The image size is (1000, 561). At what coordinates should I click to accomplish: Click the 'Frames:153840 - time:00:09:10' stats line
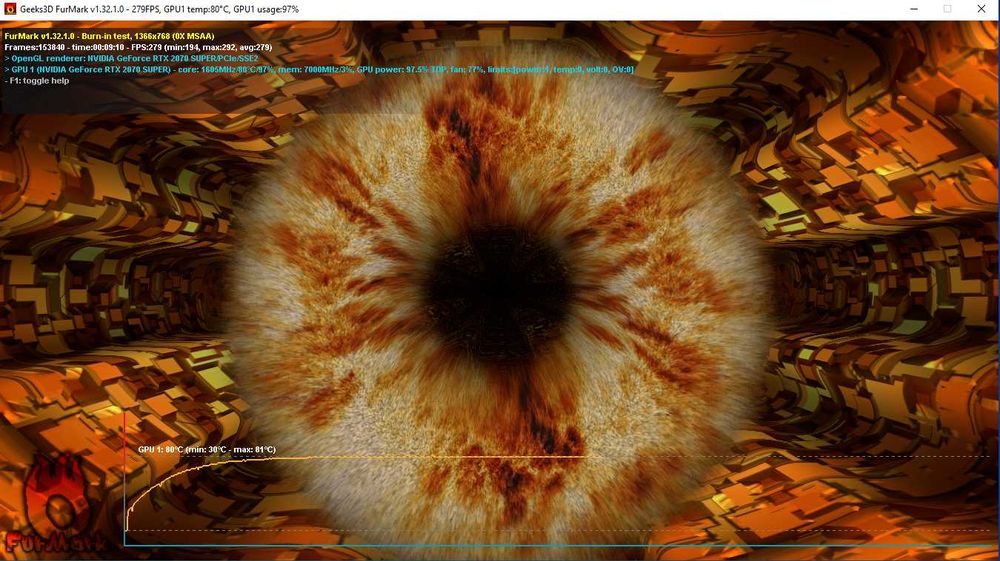(x=138, y=47)
